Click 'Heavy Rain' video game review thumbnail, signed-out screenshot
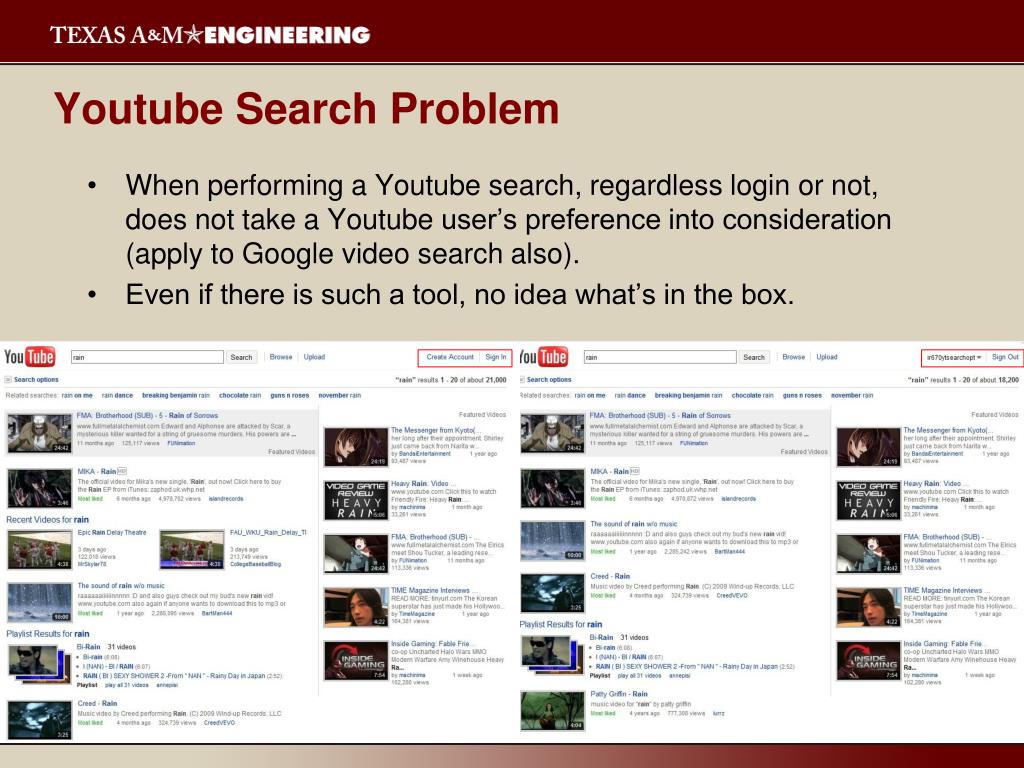 click(356, 500)
